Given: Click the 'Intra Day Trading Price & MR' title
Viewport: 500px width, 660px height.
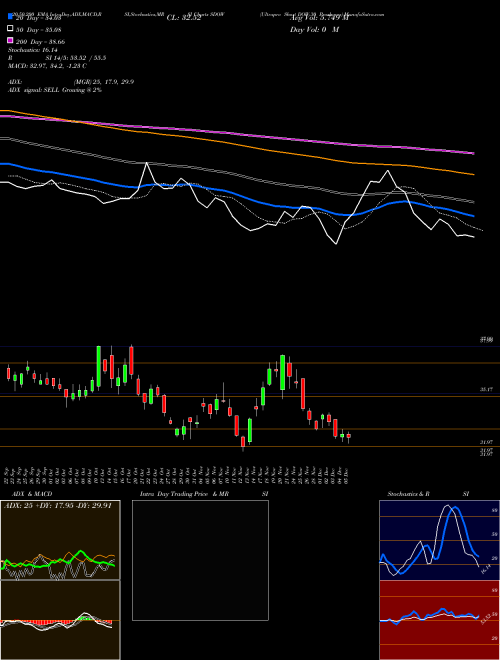Looking at the screenshot, I should [x=184, y=494].
